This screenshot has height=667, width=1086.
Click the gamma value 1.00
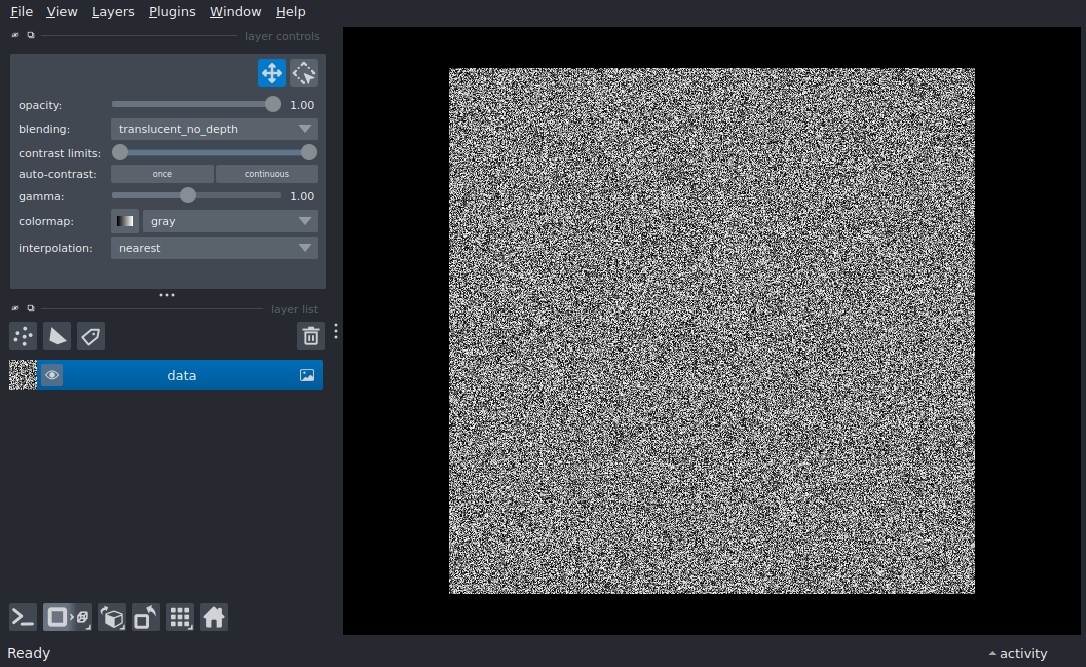point(302,196)
